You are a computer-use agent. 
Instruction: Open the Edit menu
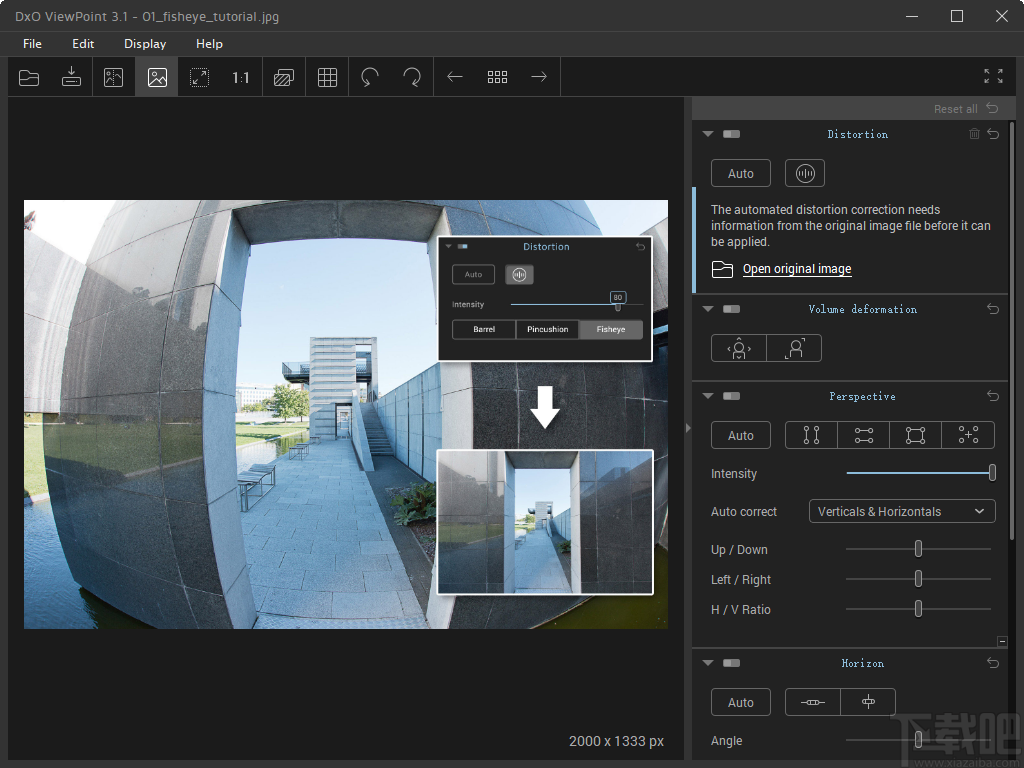pyautogui.click(x=83, y=44)
